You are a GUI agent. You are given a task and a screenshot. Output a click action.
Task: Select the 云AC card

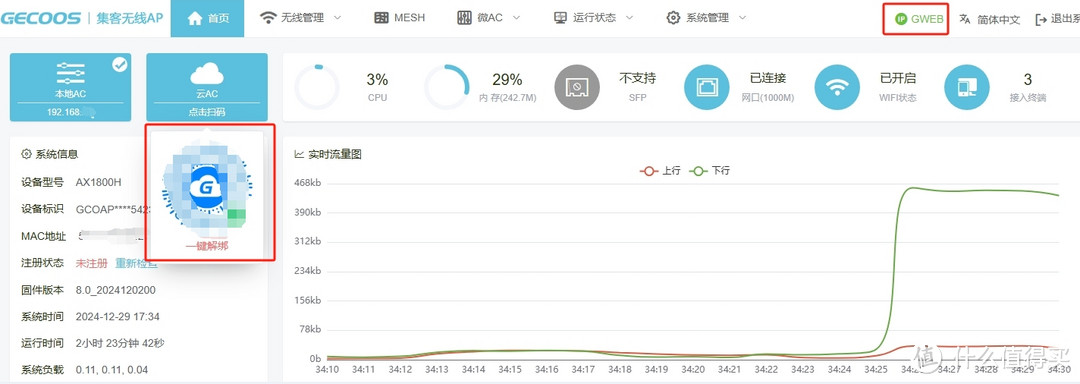point(207,87)
